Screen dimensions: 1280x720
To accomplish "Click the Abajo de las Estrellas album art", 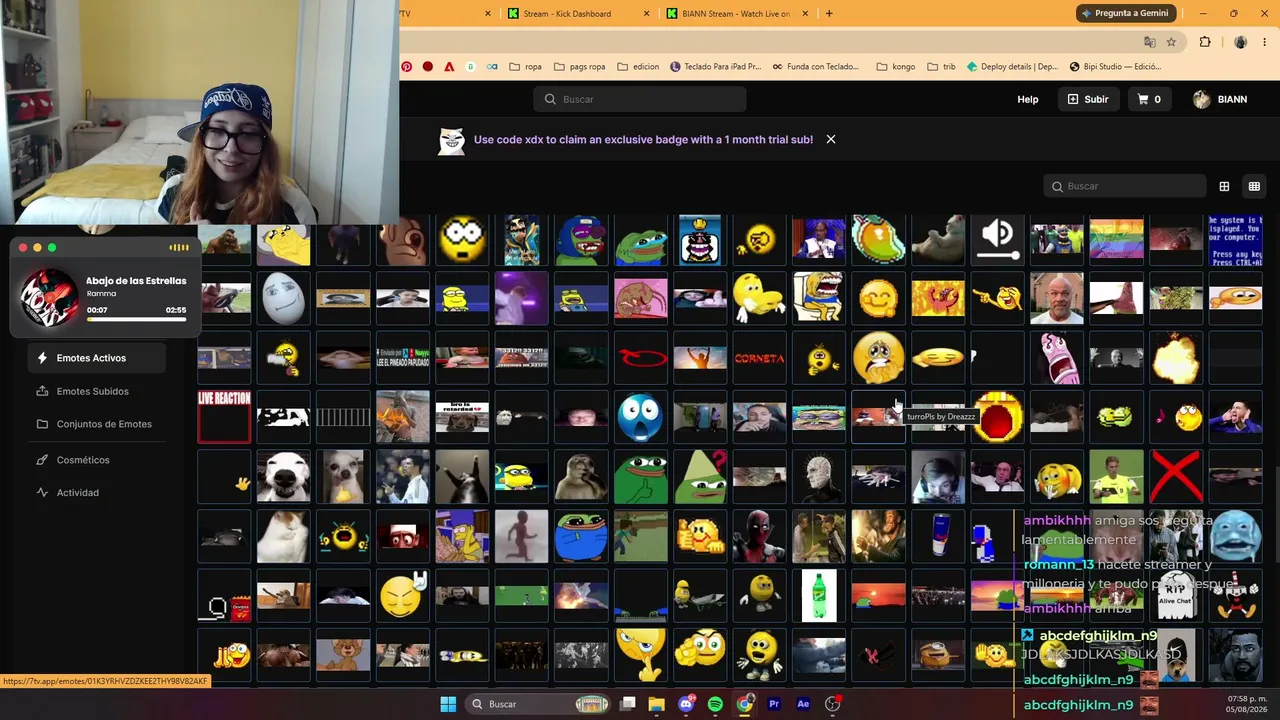I will 49,297.
